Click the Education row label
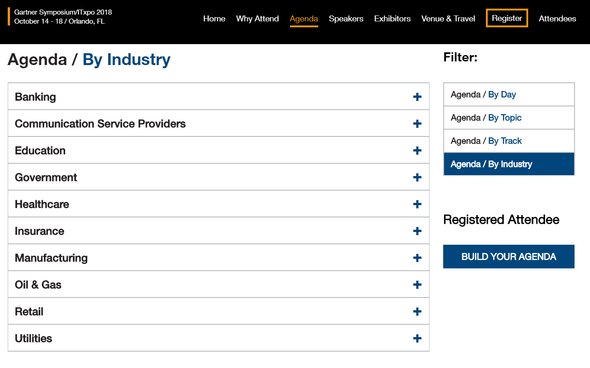The width and height of the screenshot is (590, 368). (40, 151)
